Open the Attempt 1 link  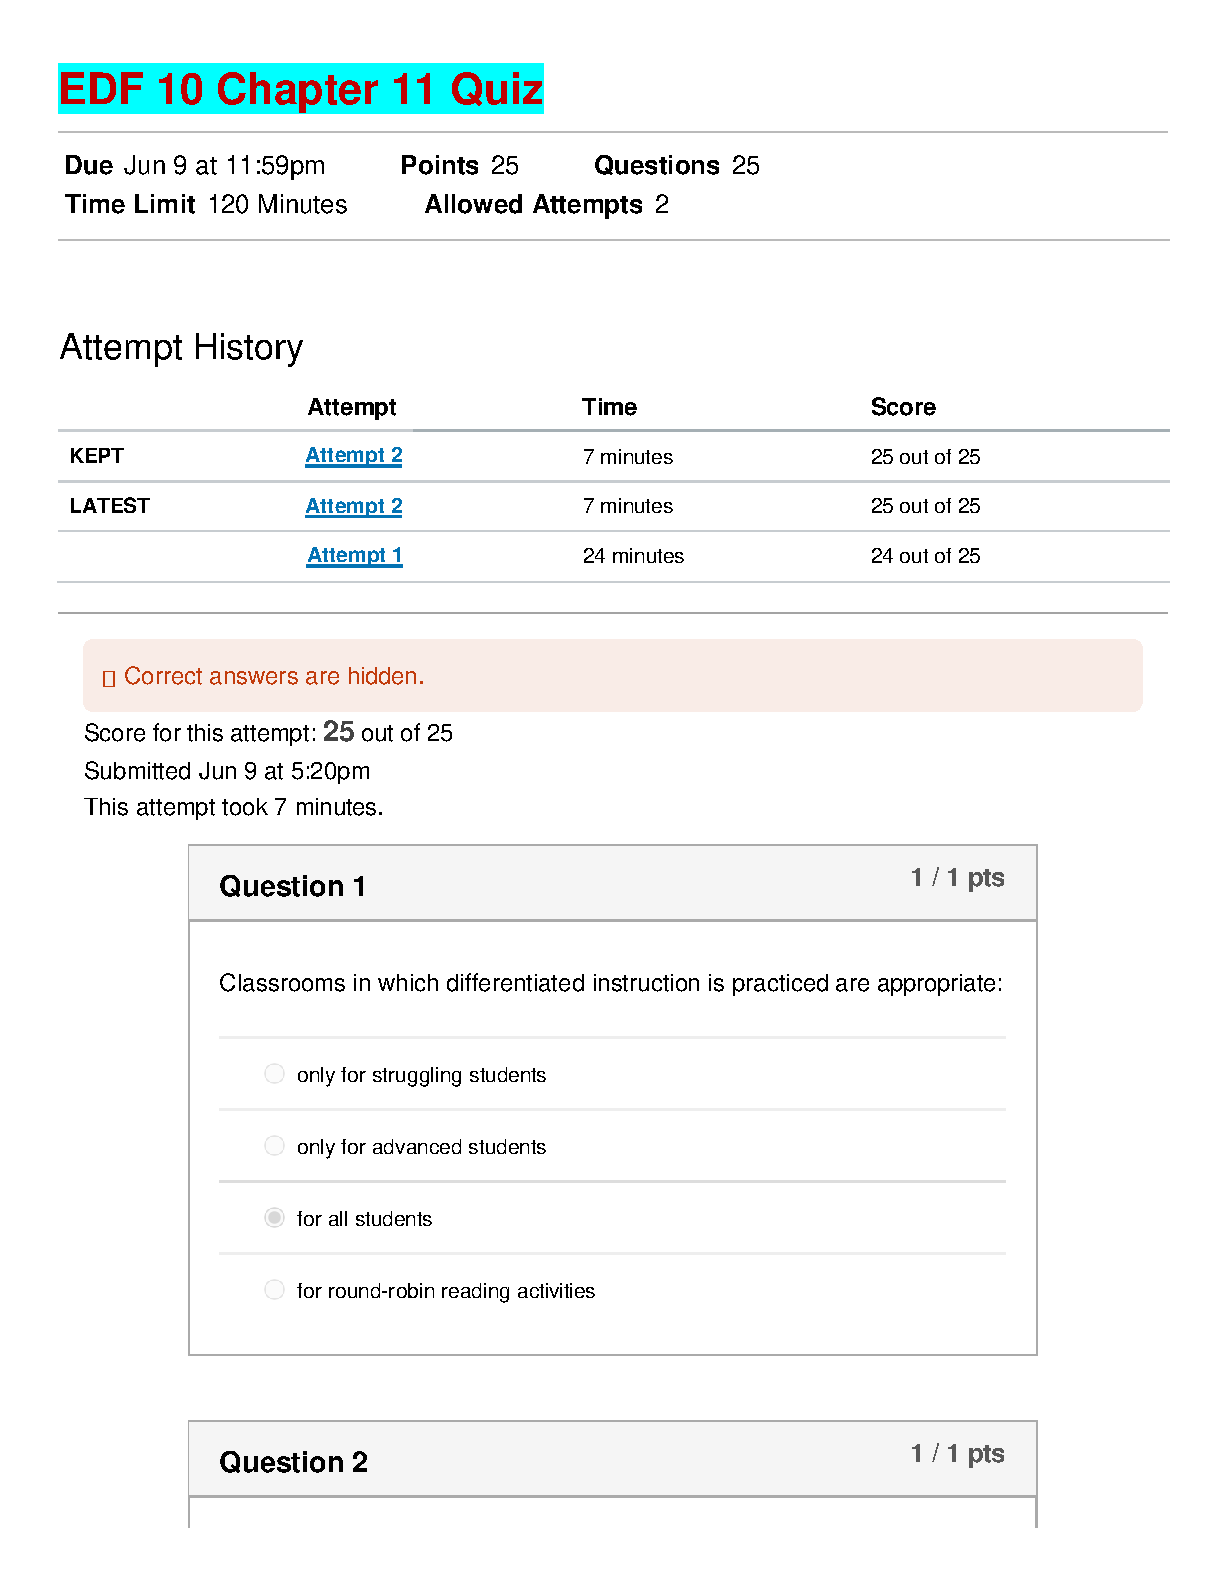click(x=355, y=556)
